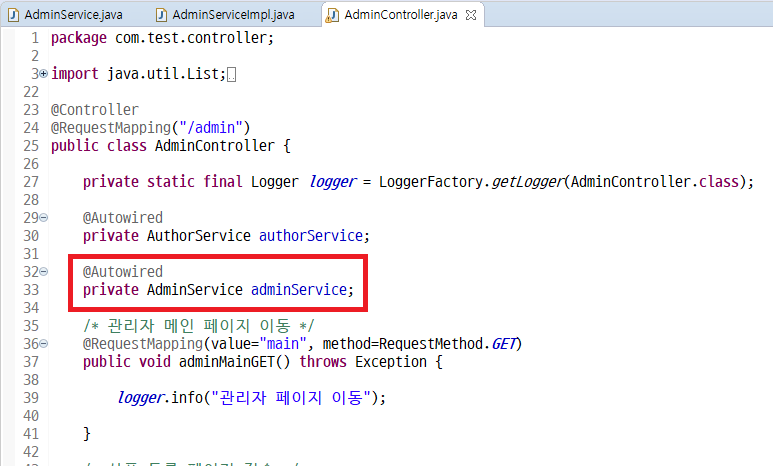The height and width of the screenshot is (466, 773).
Task: Collapse the adminMainGET method on line 36
Action: [43, 344]
